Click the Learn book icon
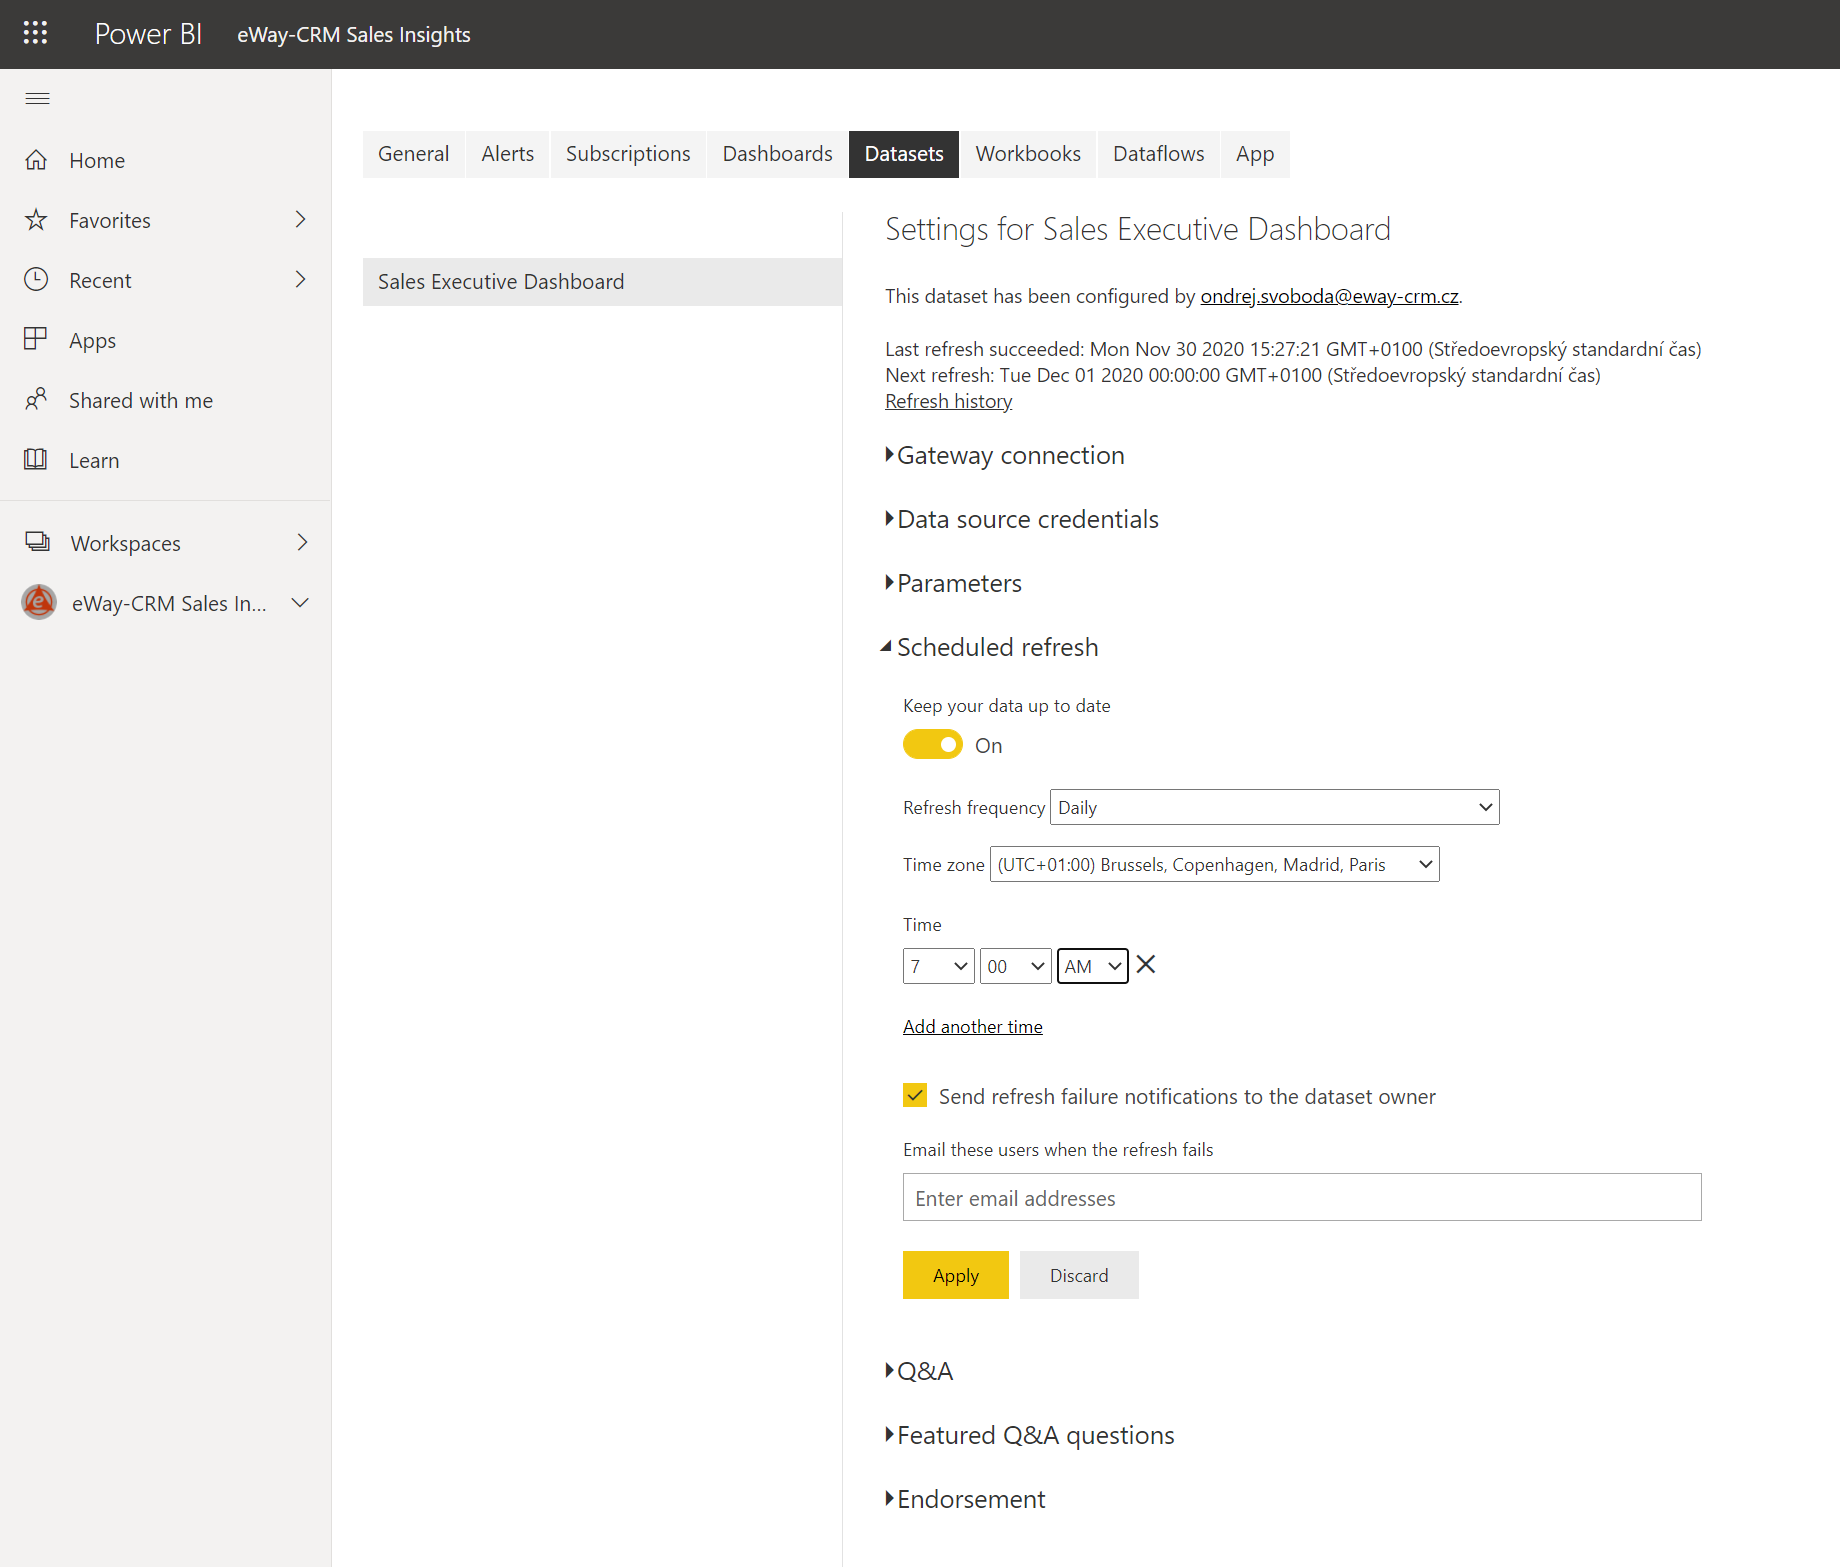 36,460
